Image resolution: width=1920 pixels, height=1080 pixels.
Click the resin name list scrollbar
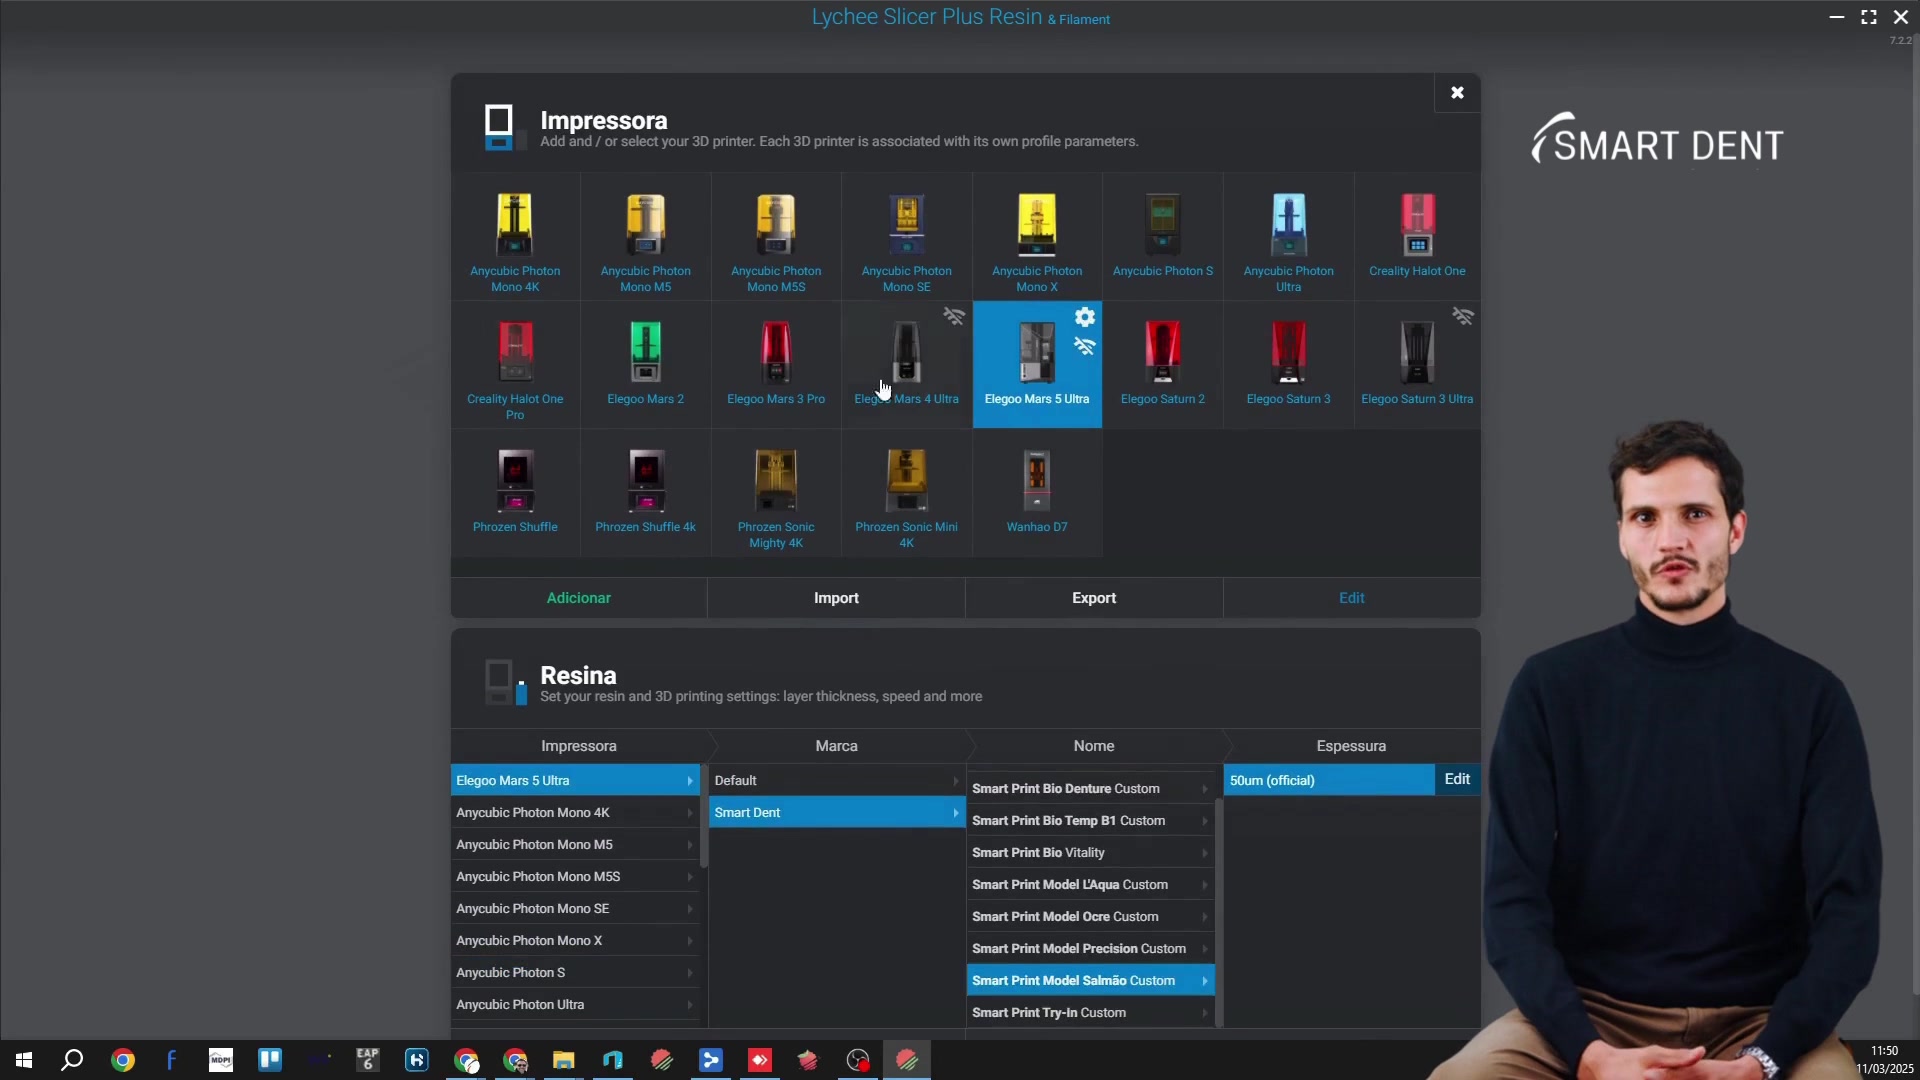click(1218, 912)
